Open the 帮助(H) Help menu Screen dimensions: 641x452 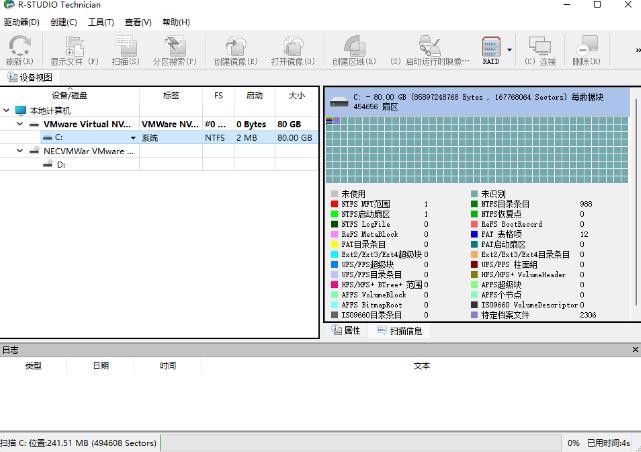coord(176,22)
